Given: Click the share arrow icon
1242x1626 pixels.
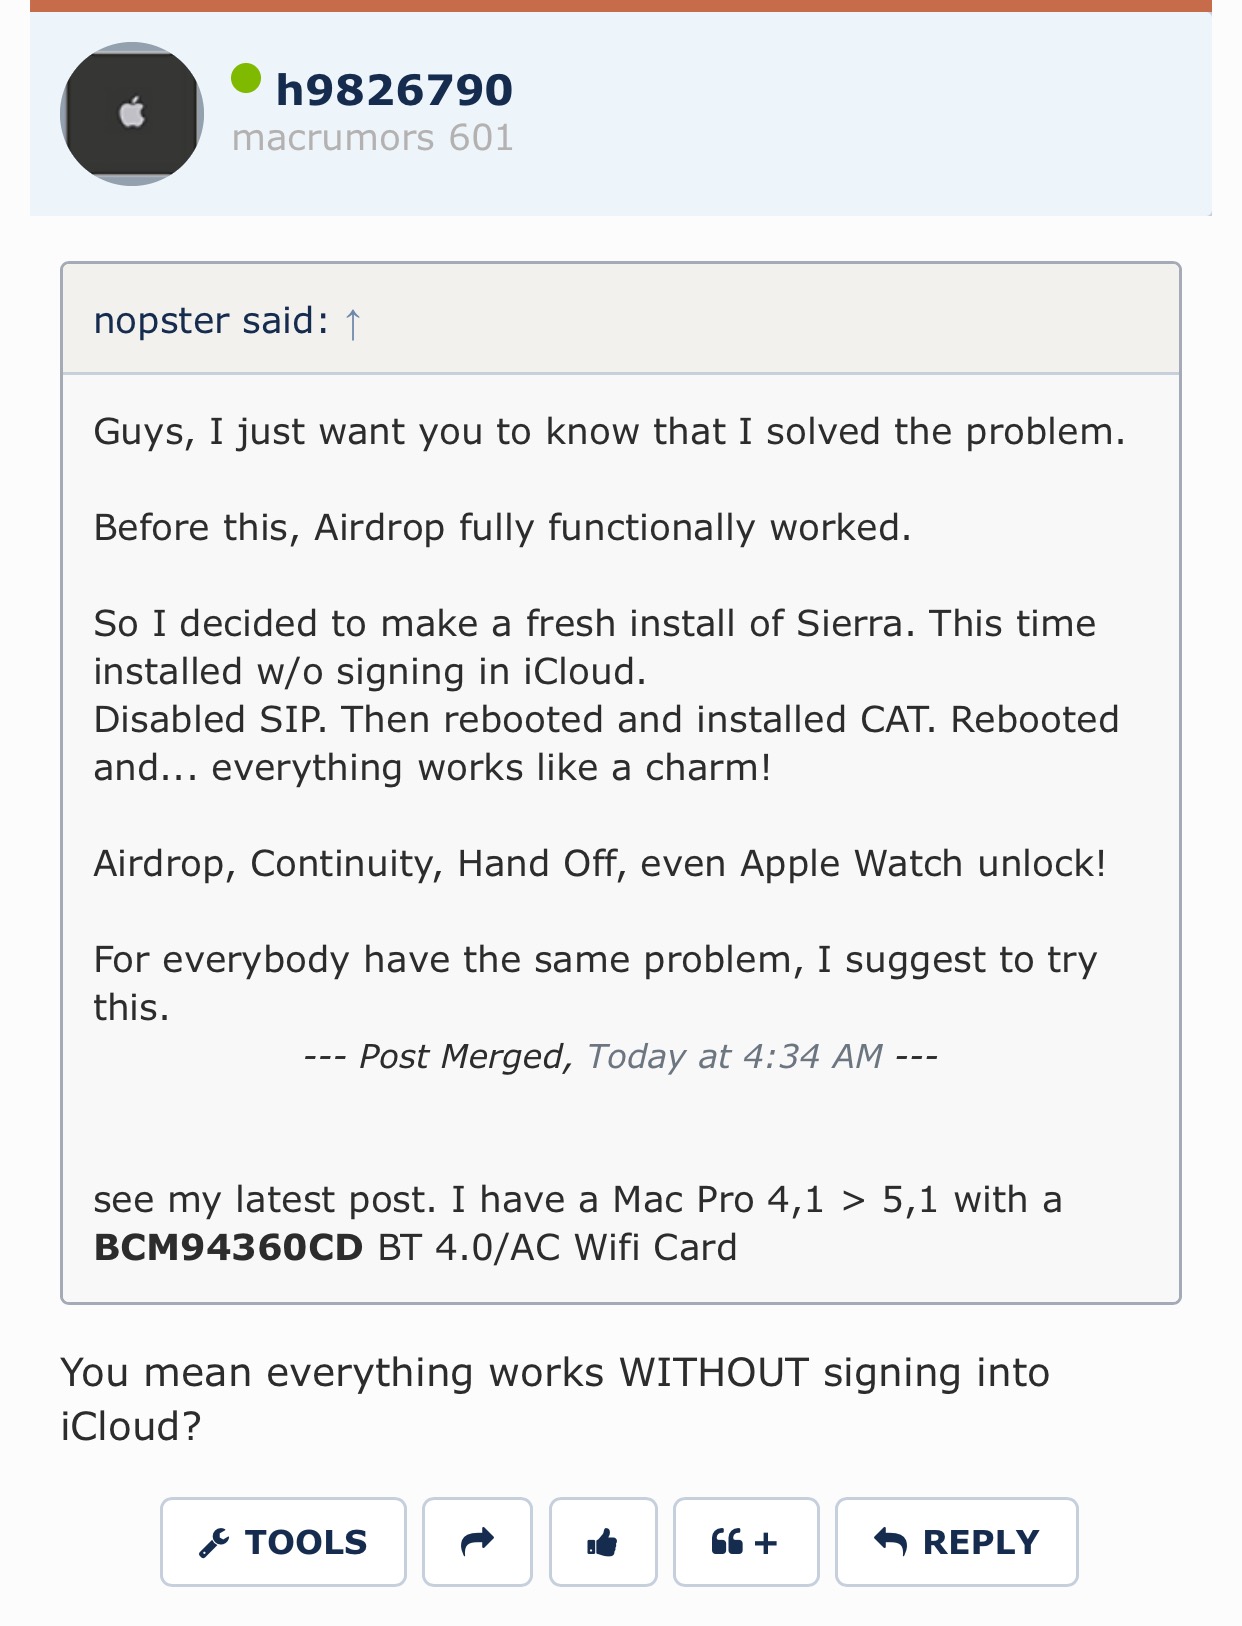Looking at the screenshot, I should click(477, 1542).
